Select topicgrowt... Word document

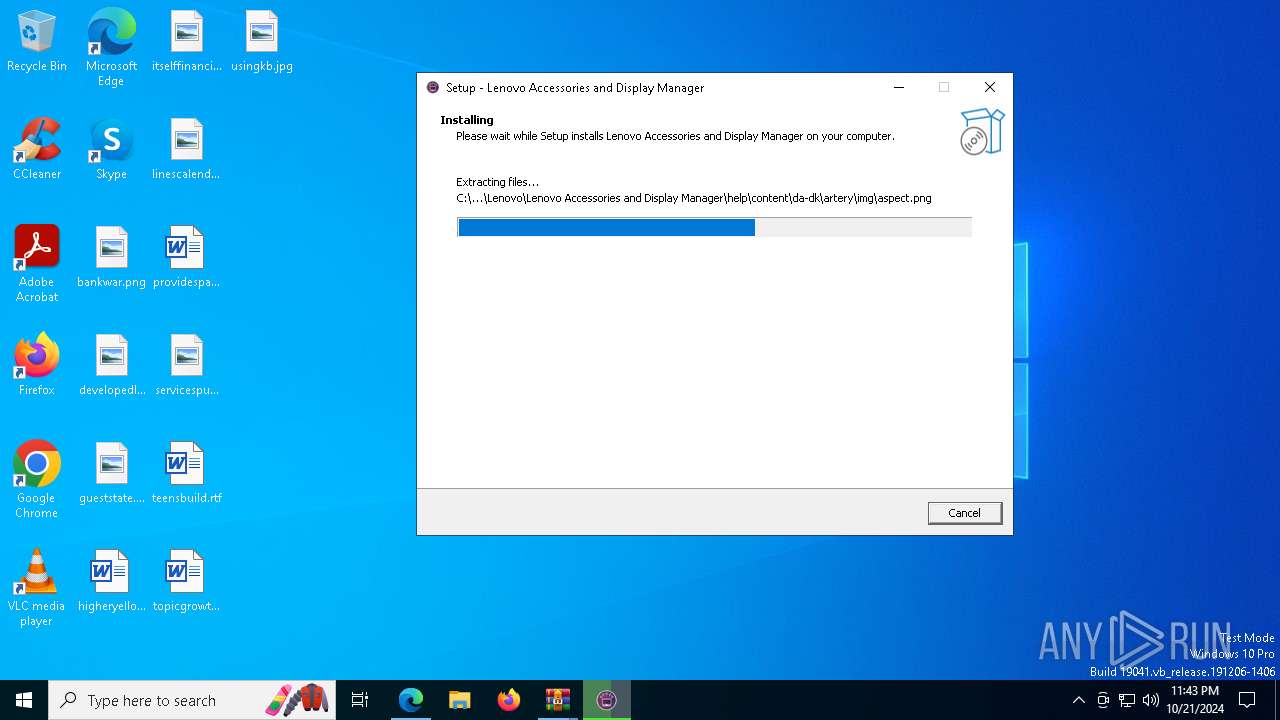coord(187,582)
